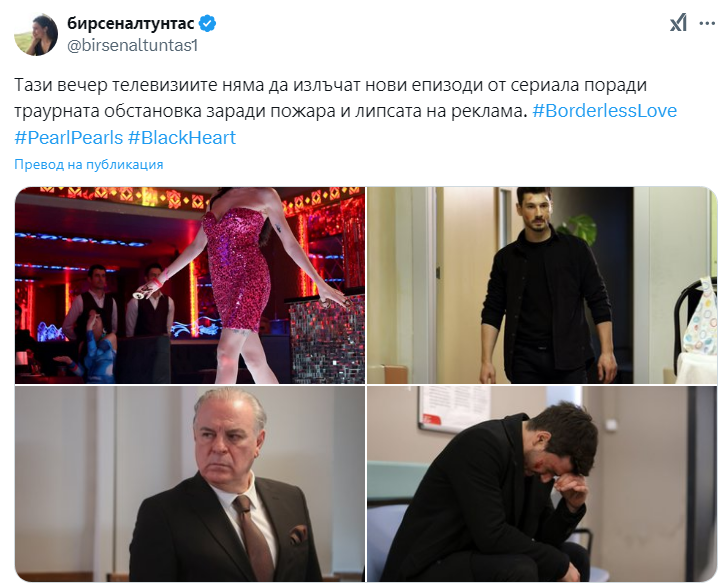This screenshot has height=588, width=723.
Task: Open the Grok explain icon
Action: [678, 23]
